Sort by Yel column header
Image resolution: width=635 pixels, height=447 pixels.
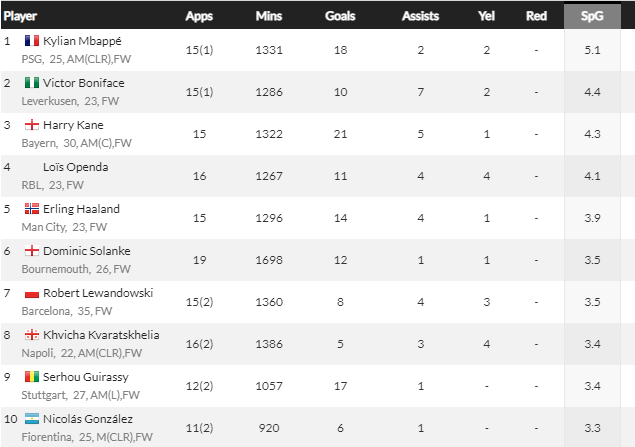[x=486, y=16]
